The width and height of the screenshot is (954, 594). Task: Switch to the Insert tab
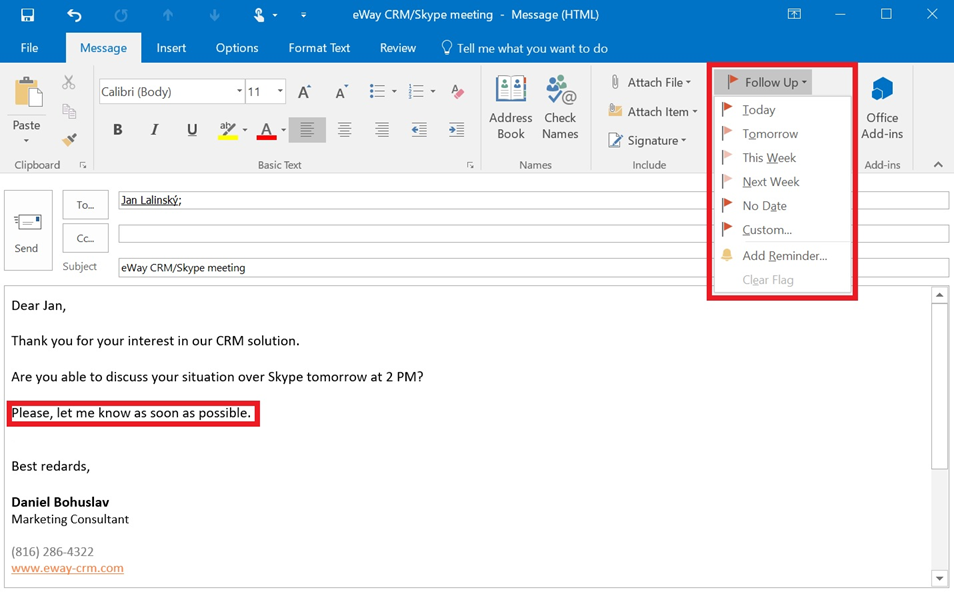click(x=171, y=48)
